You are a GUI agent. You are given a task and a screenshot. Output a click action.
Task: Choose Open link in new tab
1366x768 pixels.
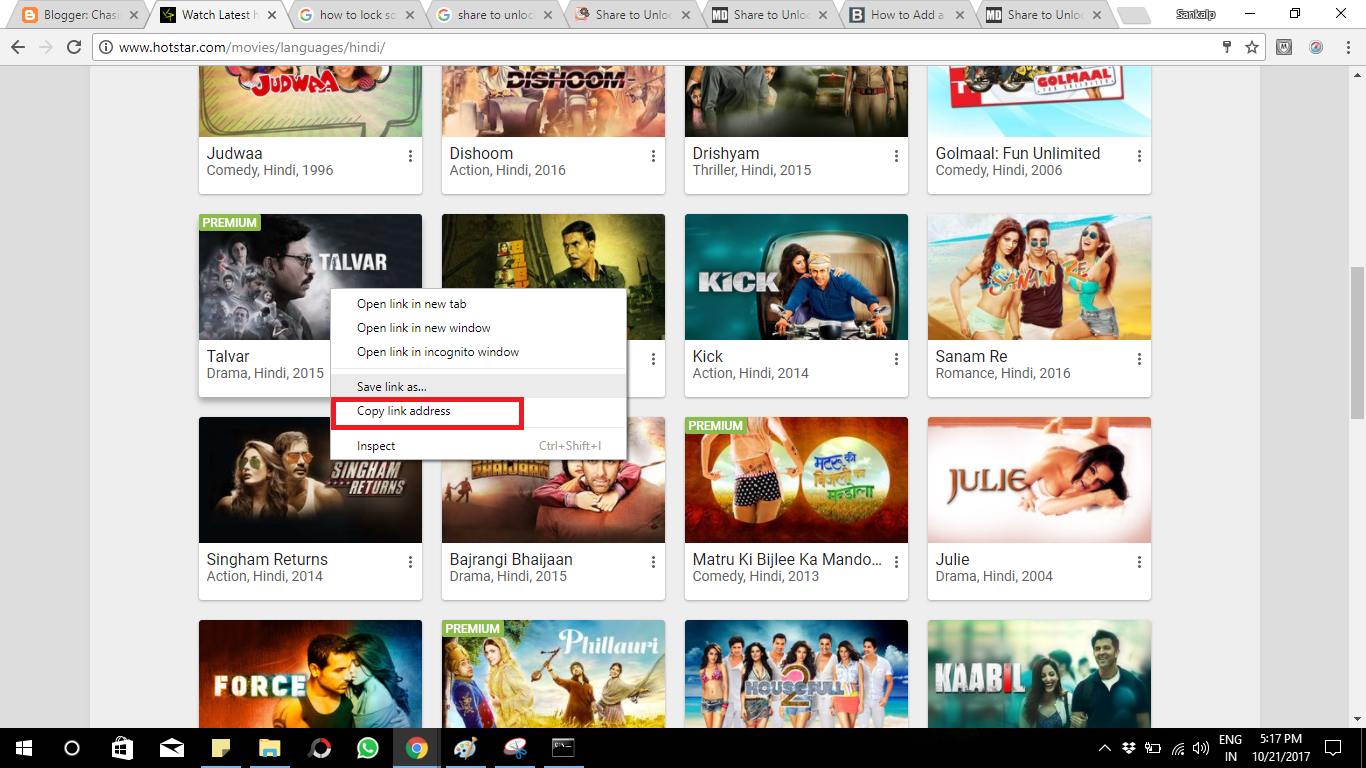click(x=478, y=304)
